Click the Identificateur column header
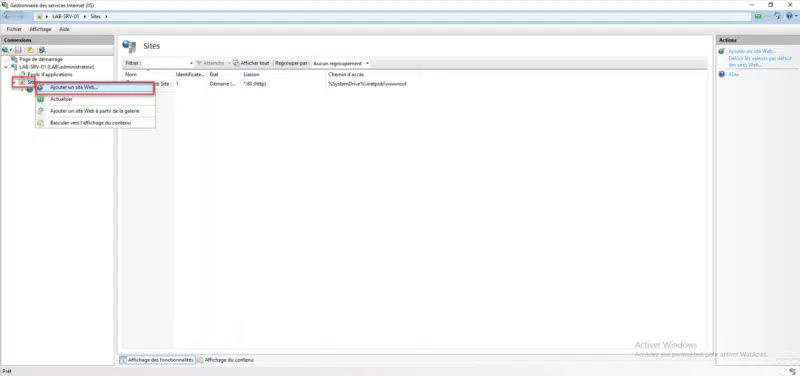Viewport: 800px width, 376px height. point(190,74)
